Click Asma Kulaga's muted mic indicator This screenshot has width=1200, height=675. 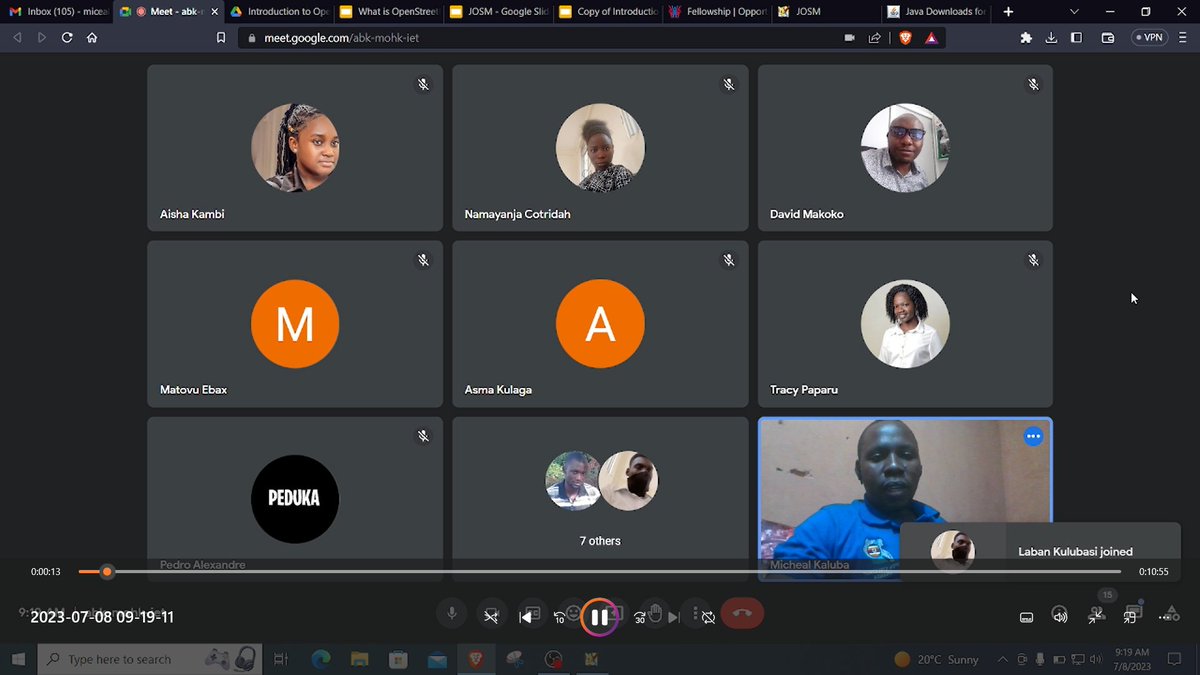click(x=729, y=260)
